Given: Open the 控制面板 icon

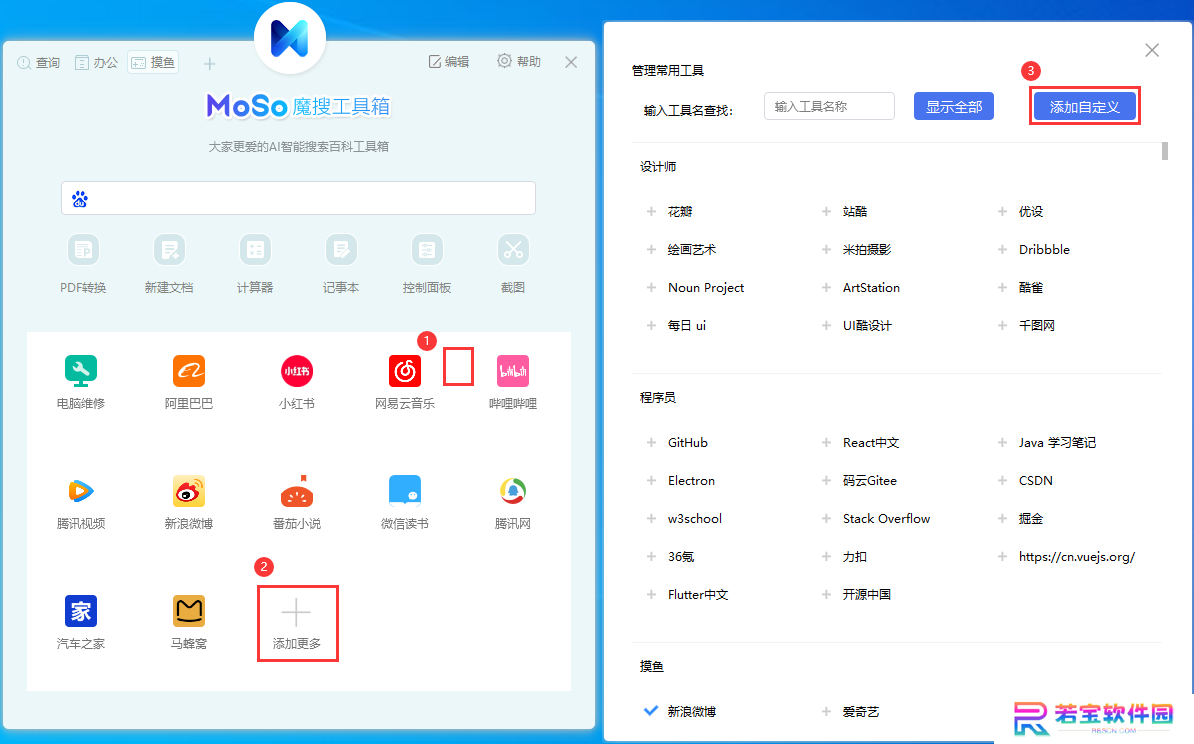Looking at the screenshot, I should click(427, 250).
